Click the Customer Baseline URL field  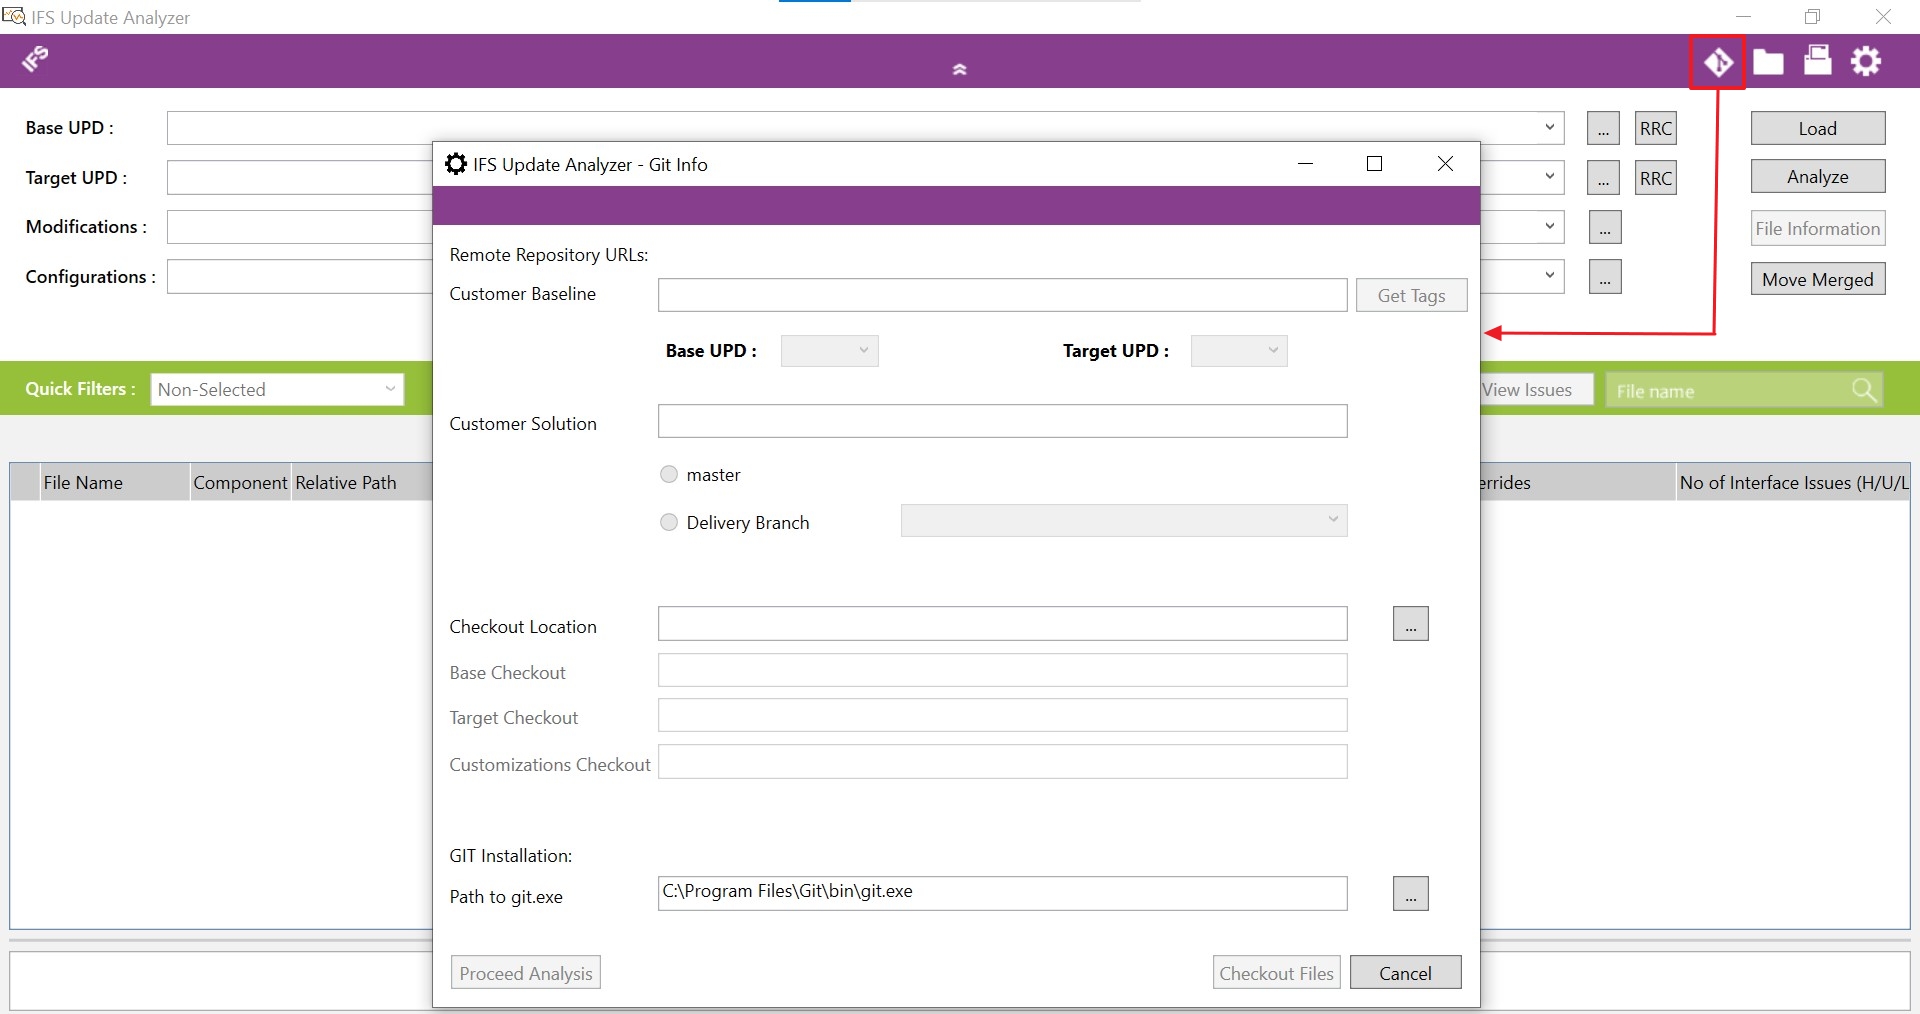coord(1002,295)
